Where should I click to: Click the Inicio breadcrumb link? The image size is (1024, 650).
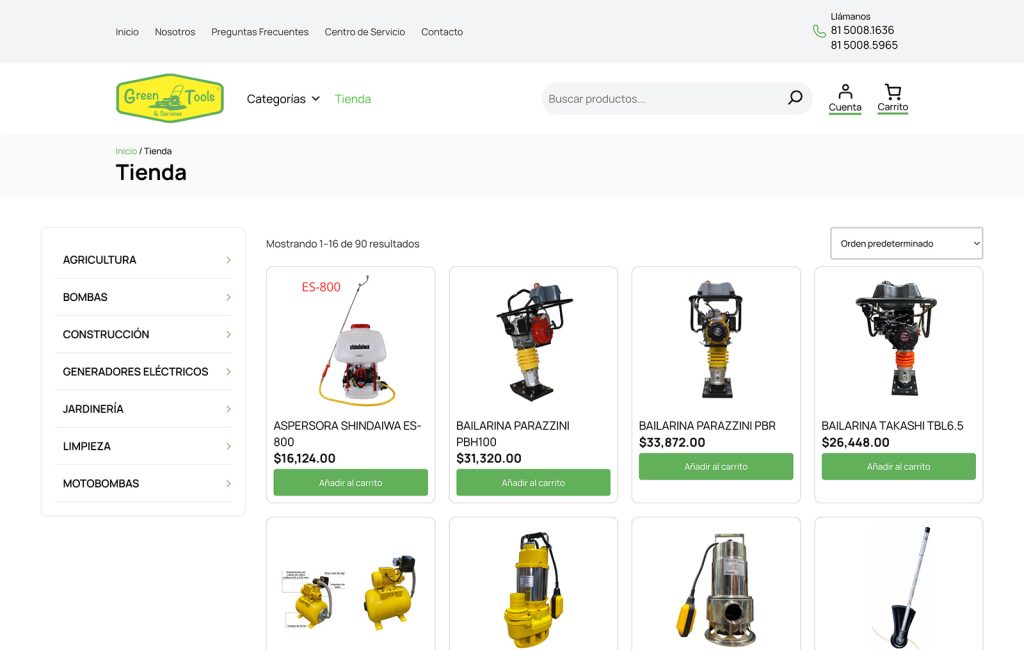125,150
